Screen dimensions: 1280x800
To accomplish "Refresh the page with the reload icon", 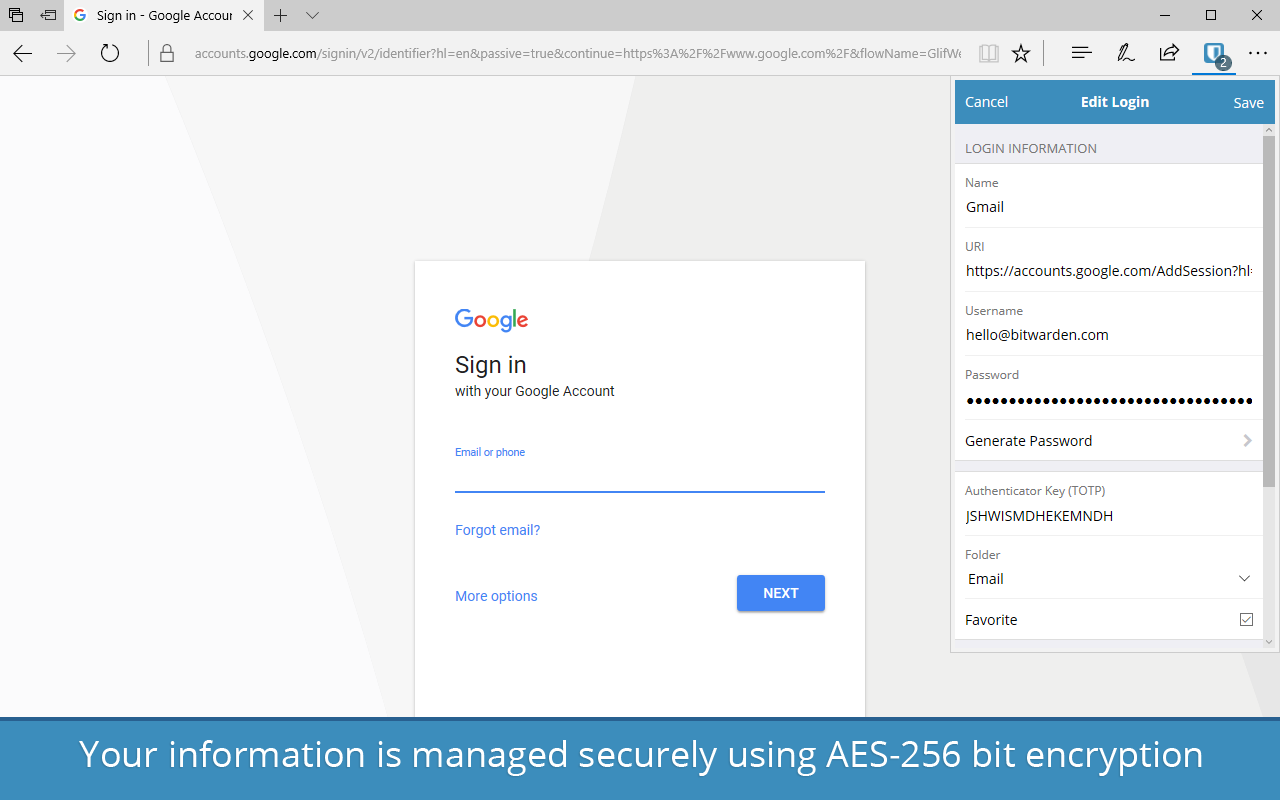I will click(109, 53).
